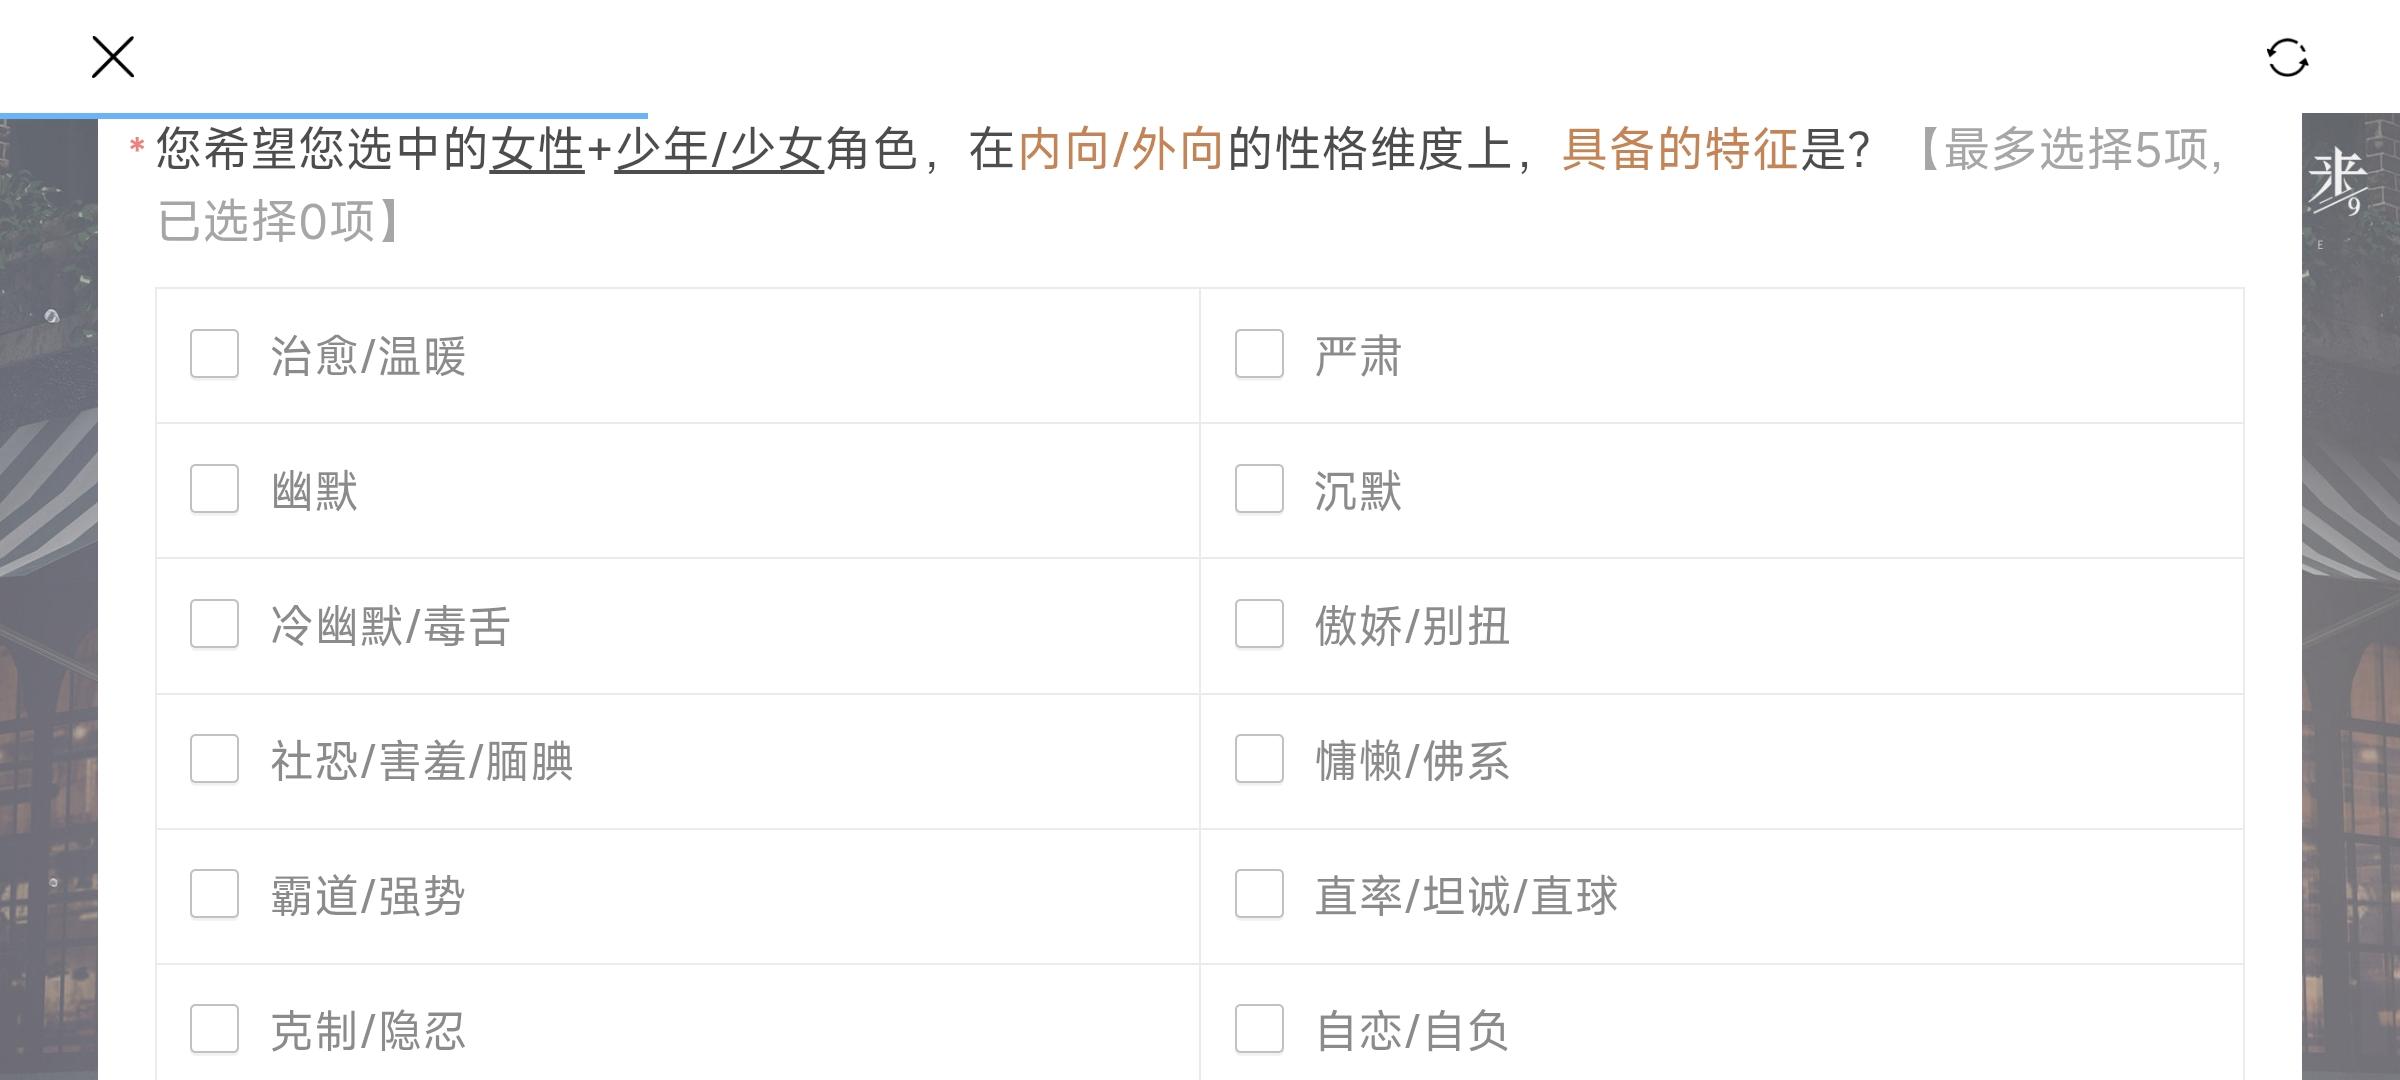Click the underlined 女性 text in question

point(536,150)
